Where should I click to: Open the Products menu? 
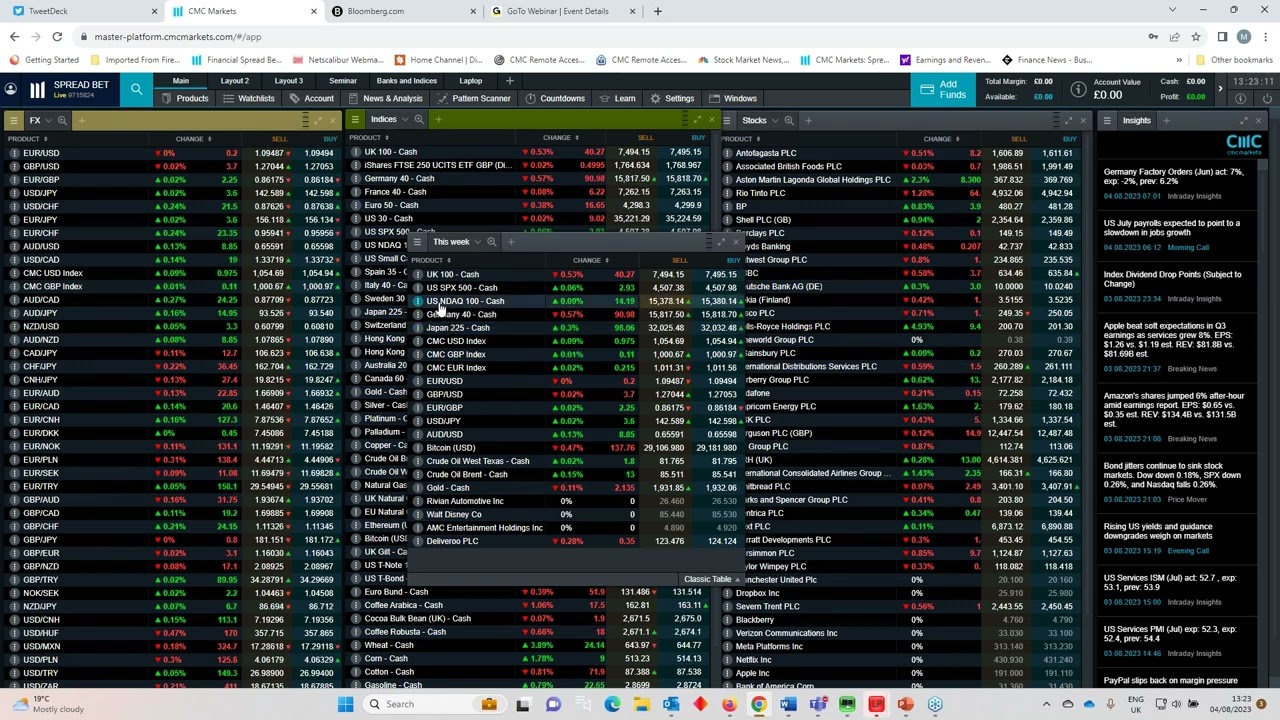[x=185, y=98]
